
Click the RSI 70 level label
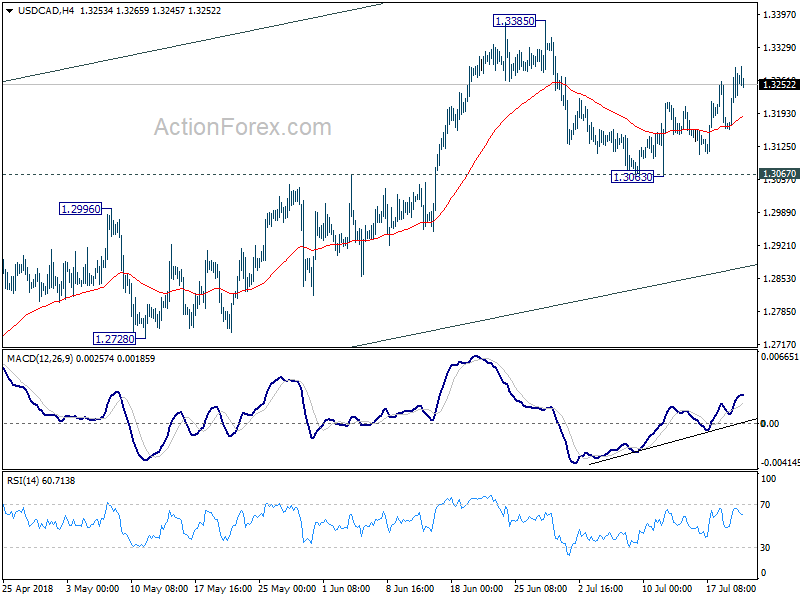coord(765,505)
